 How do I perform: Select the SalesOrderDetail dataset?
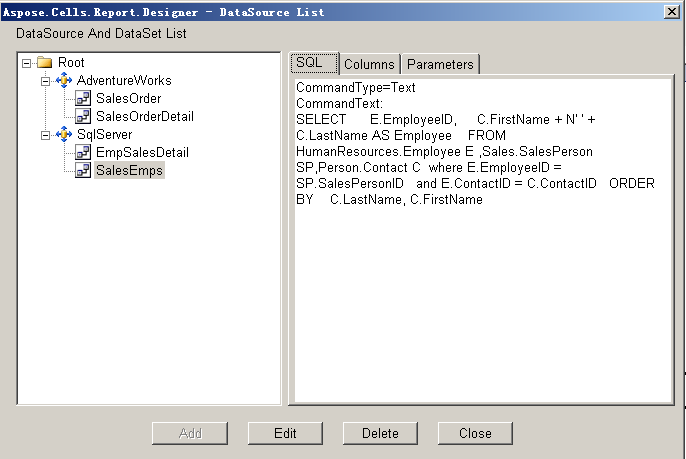145,116
